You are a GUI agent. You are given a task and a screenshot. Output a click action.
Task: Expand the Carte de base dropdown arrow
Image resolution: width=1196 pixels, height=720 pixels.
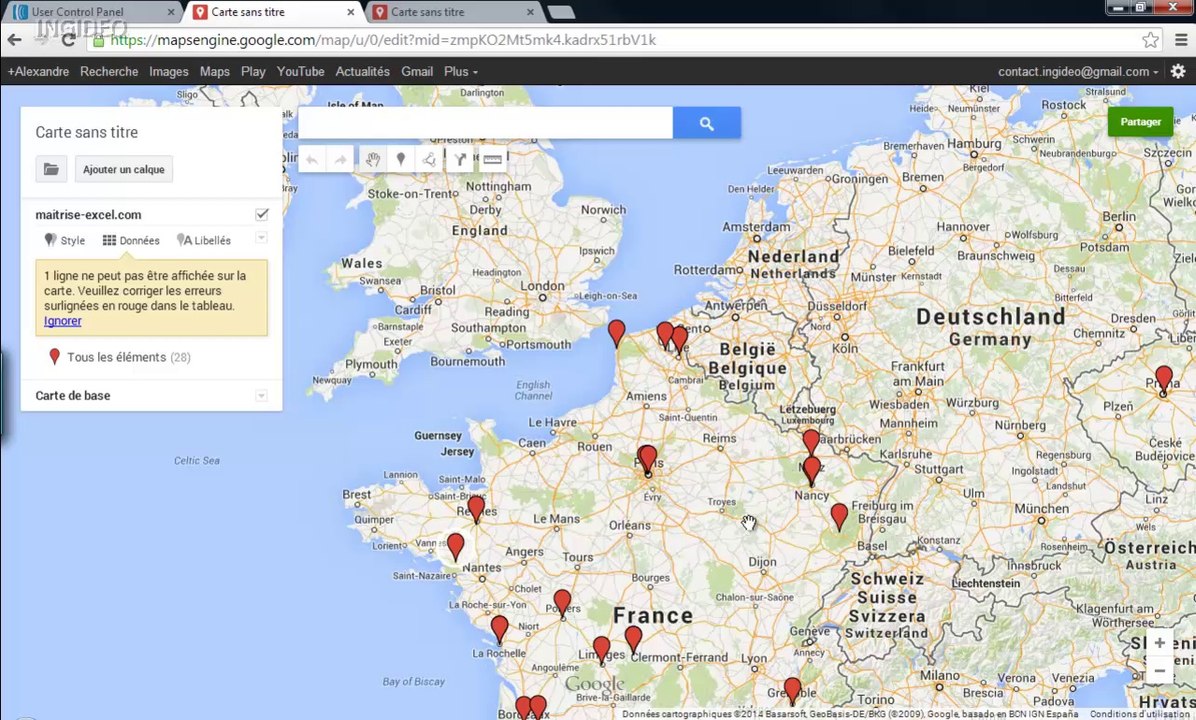click(x=261, y=395)
